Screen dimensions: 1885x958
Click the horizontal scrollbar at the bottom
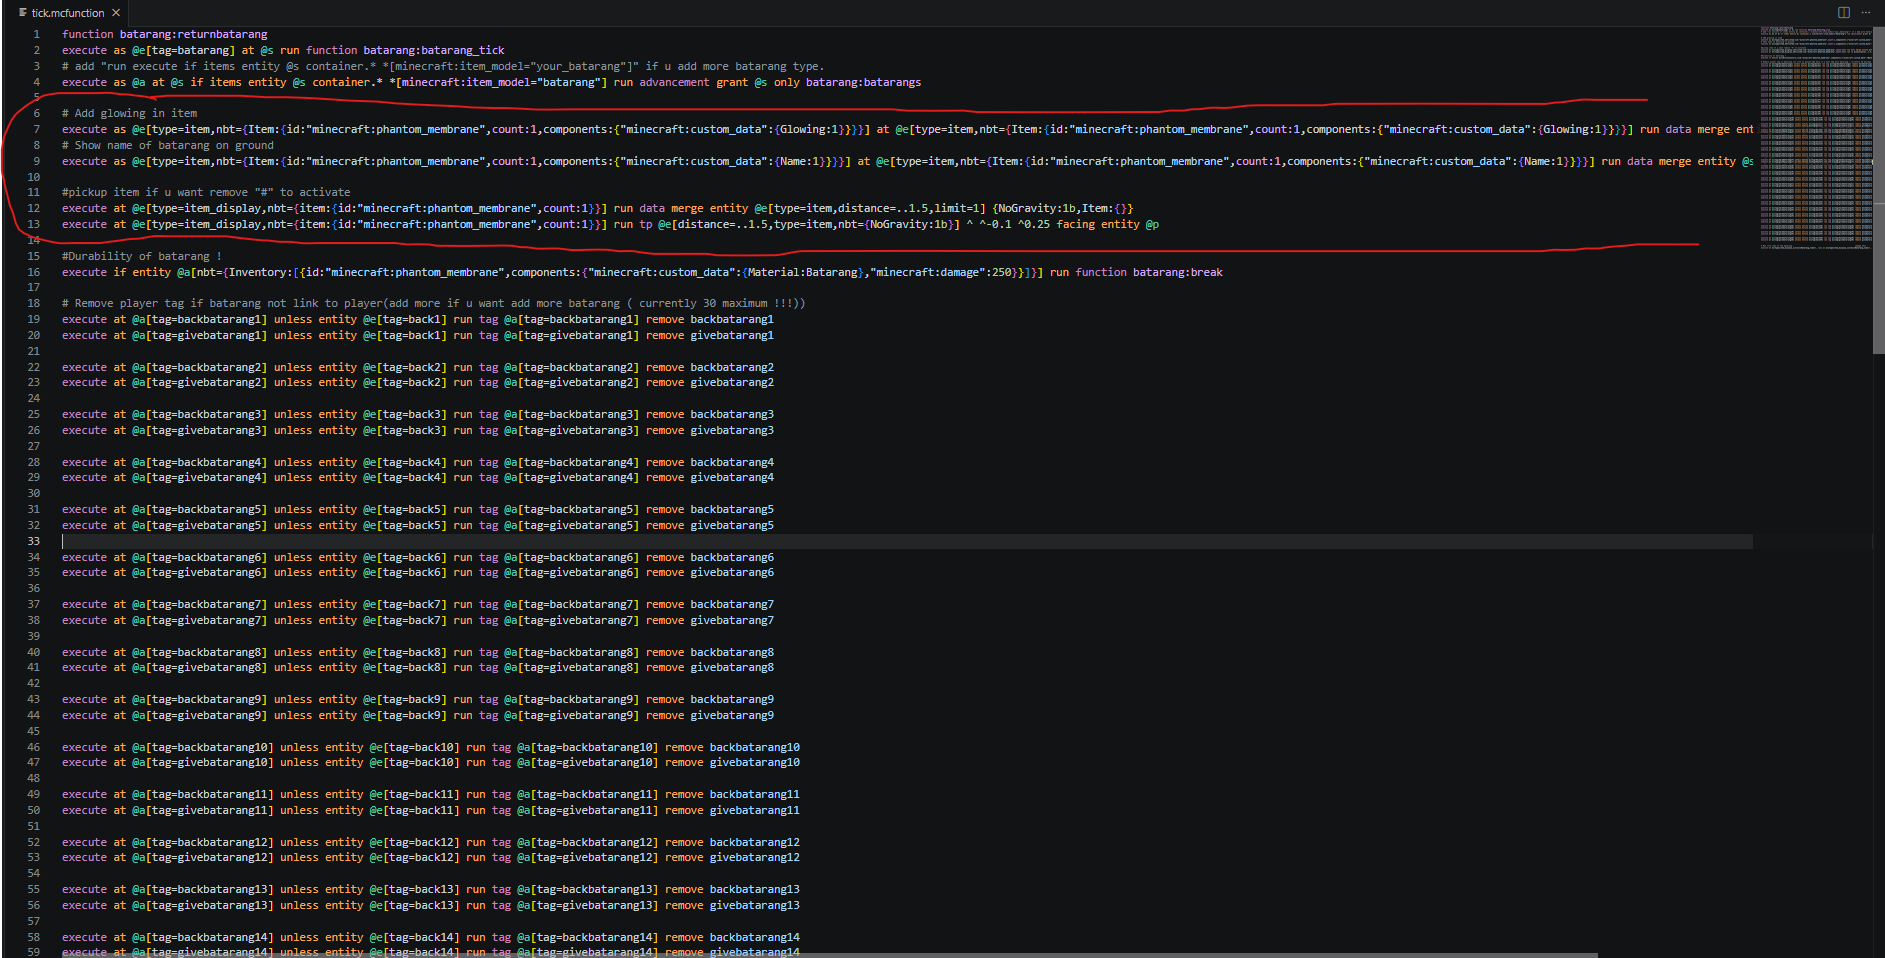[x=830, y=954]
